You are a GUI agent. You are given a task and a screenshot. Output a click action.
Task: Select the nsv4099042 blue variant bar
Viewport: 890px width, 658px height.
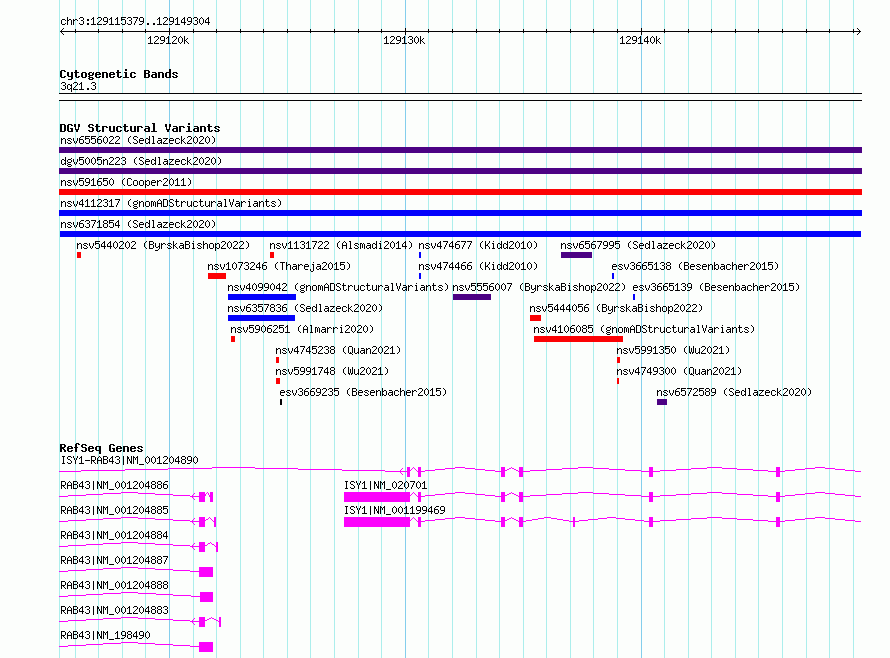point(262,297)
